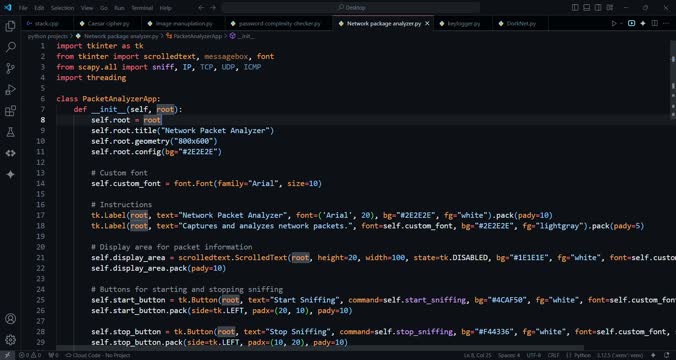Open the Accounts icon in activity bar
The image size is (676, 360).
click(10, 319)
